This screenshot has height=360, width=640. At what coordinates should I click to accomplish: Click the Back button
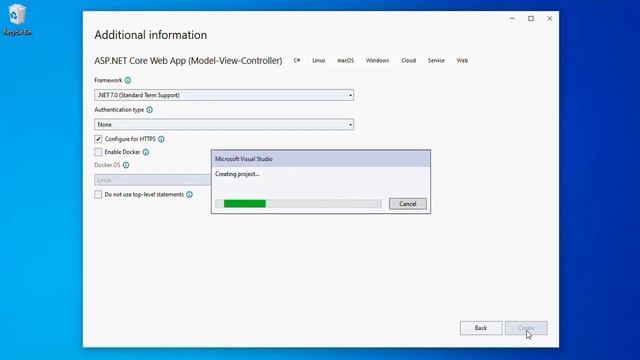pos(481,328)
